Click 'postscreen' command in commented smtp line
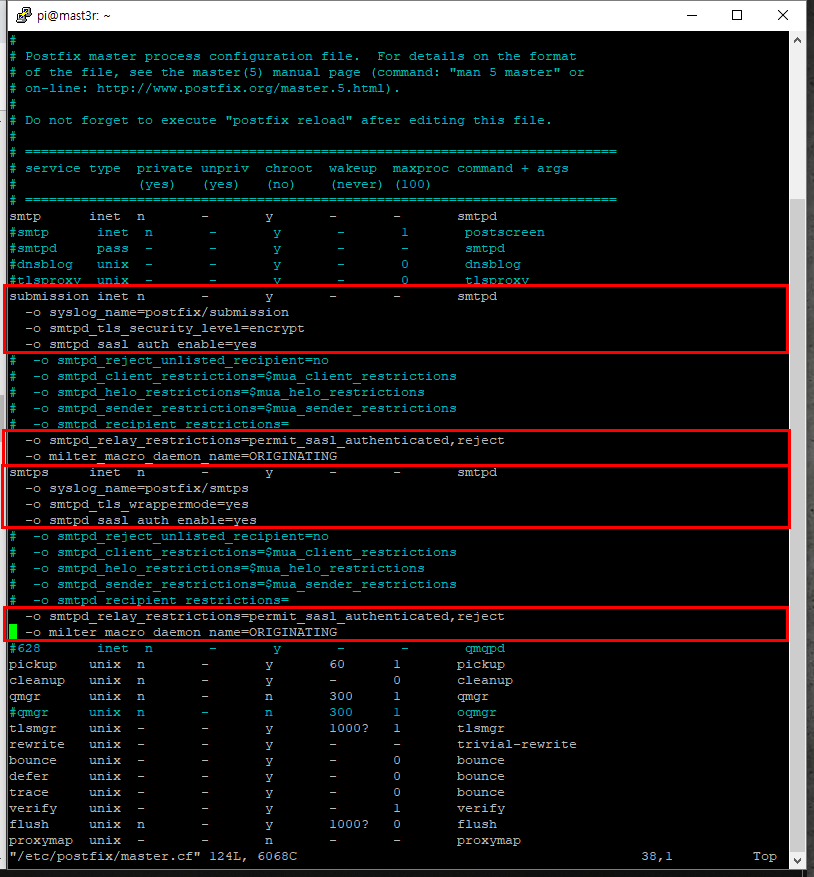Viewport: 814px width, 877px height. (505, 232)
